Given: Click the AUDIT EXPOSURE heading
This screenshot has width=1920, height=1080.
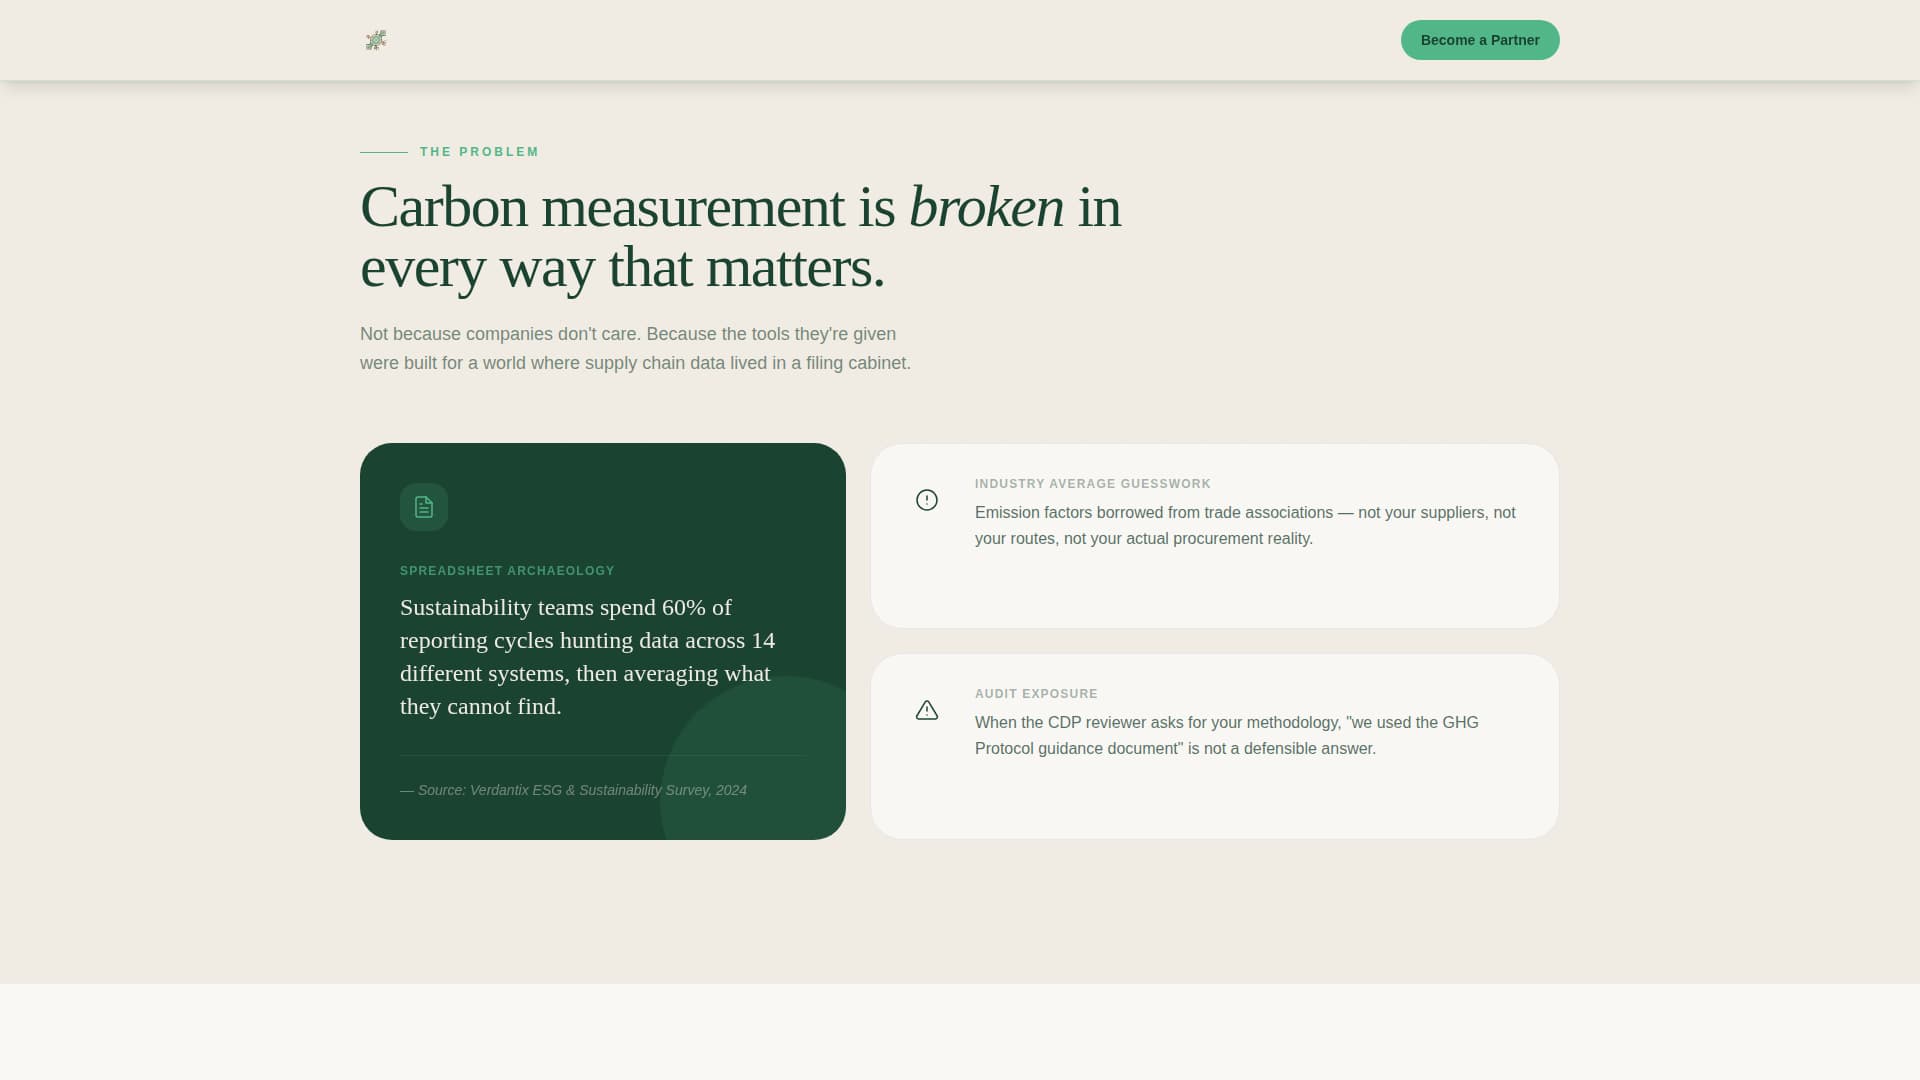Looking at the screenshot, I should (1036, 694).
